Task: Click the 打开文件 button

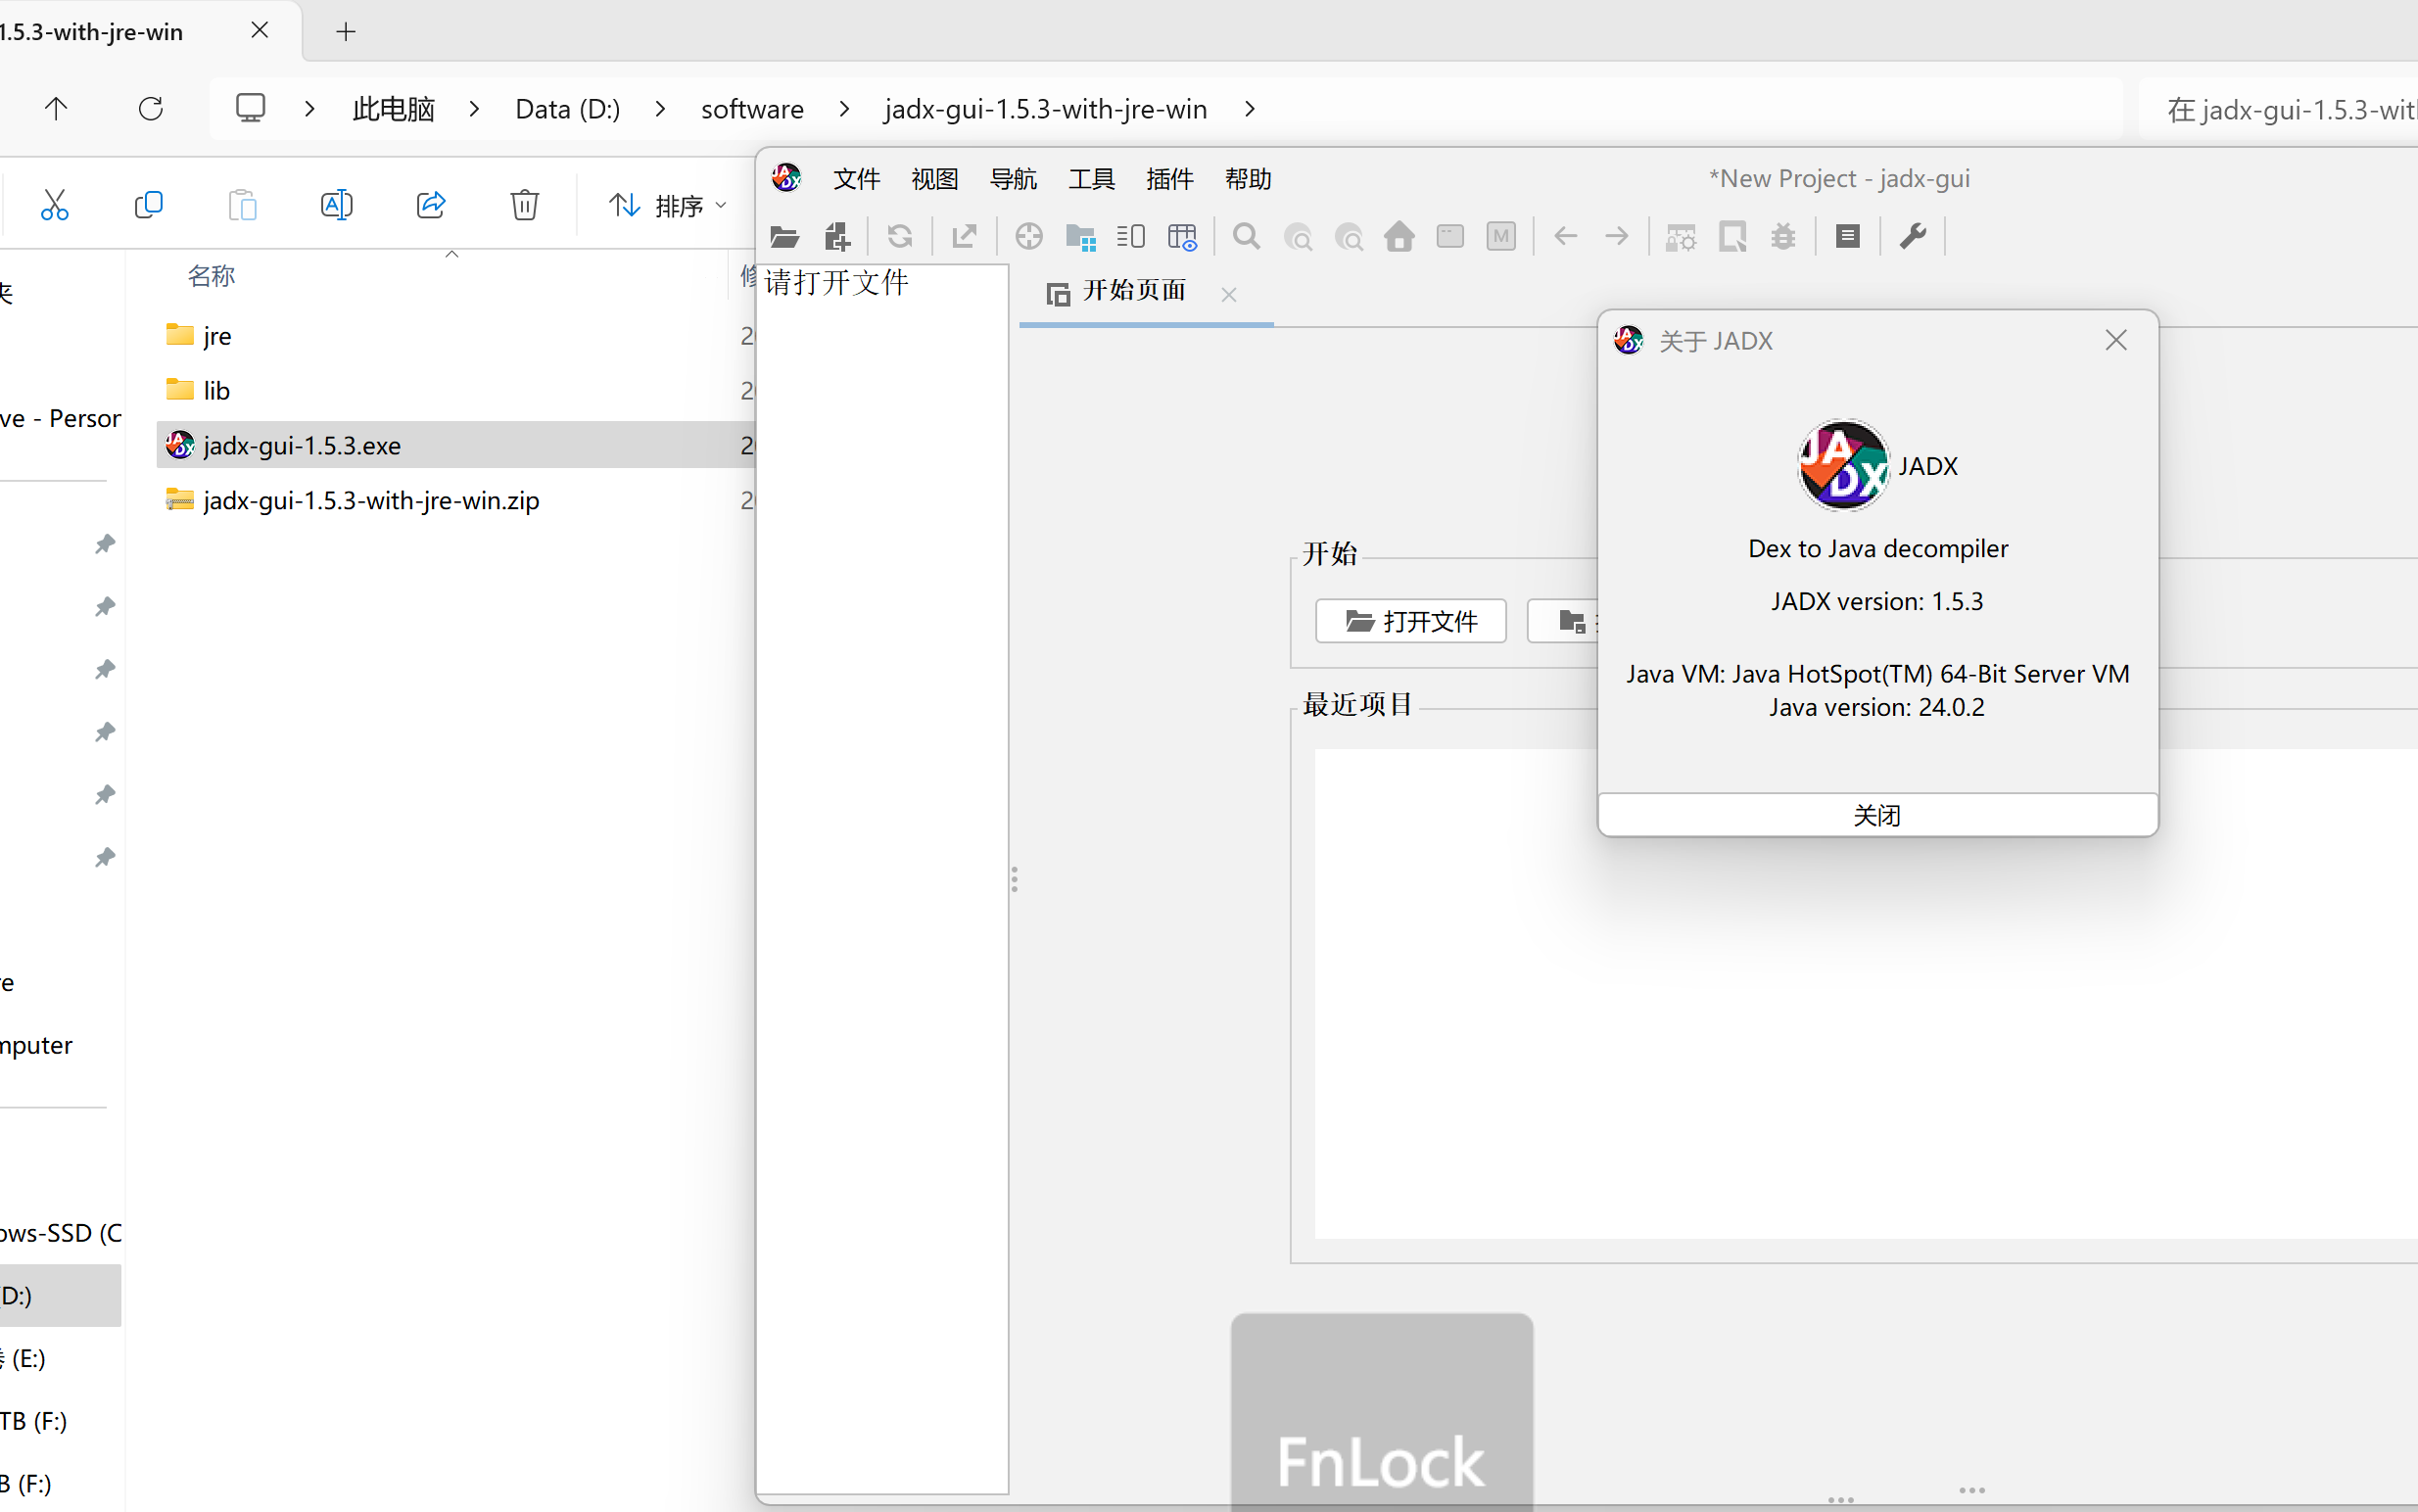Action: 1410,621
